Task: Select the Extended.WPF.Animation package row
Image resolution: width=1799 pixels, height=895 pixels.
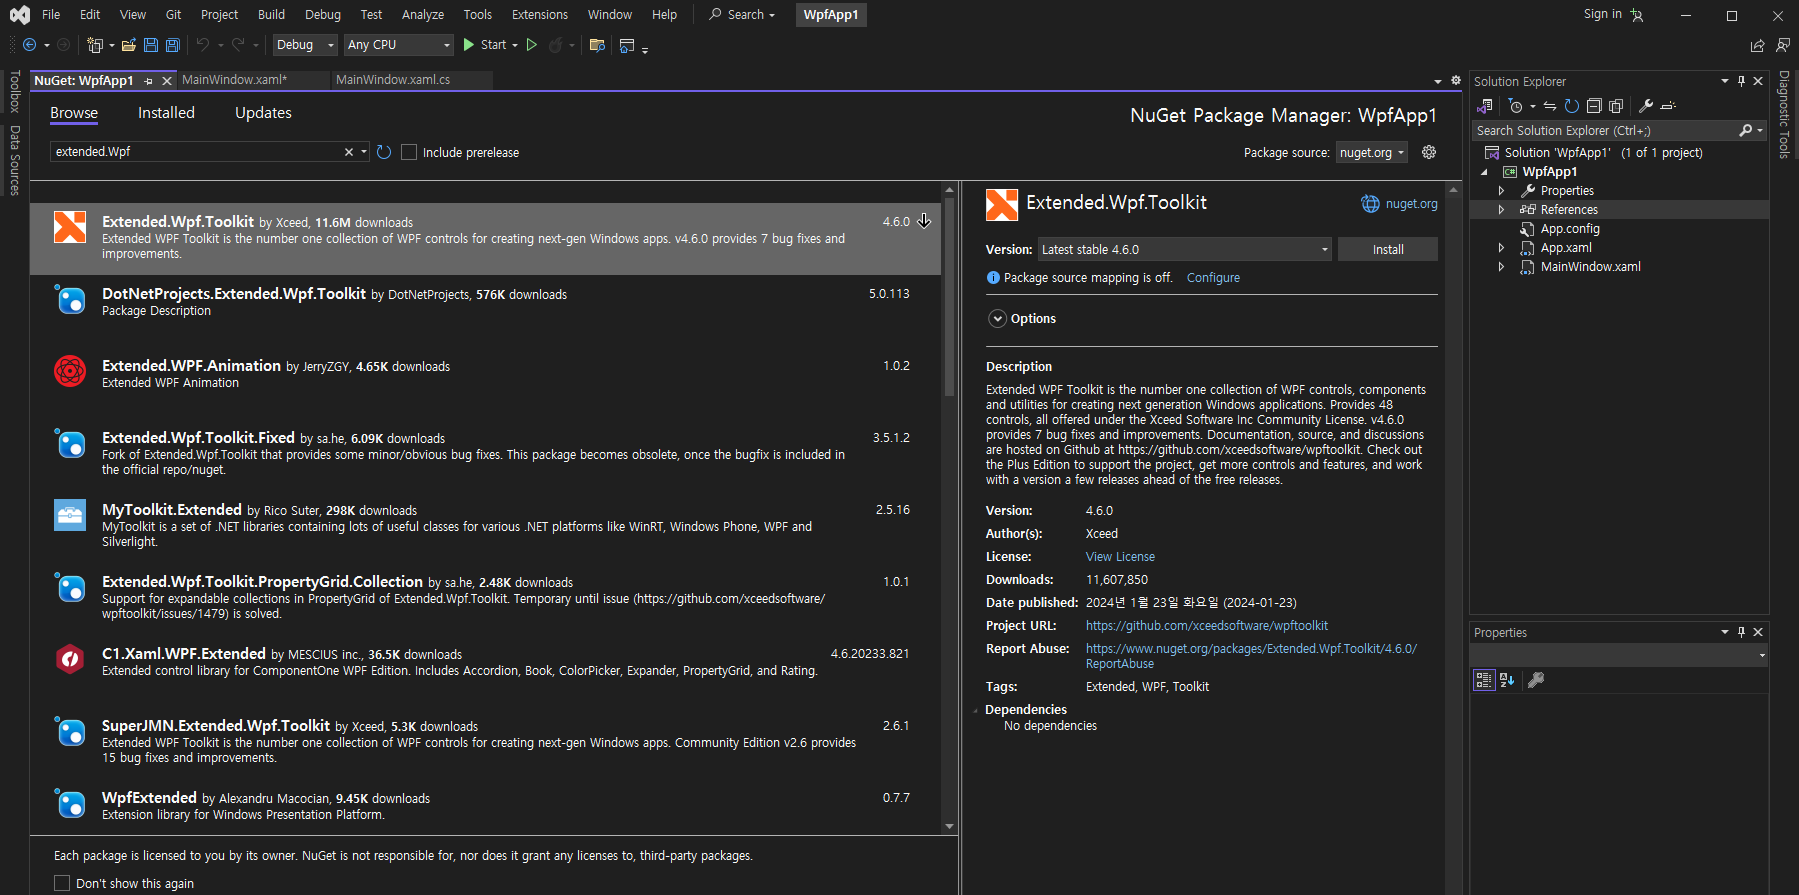Action: click(x=485, y=381)
